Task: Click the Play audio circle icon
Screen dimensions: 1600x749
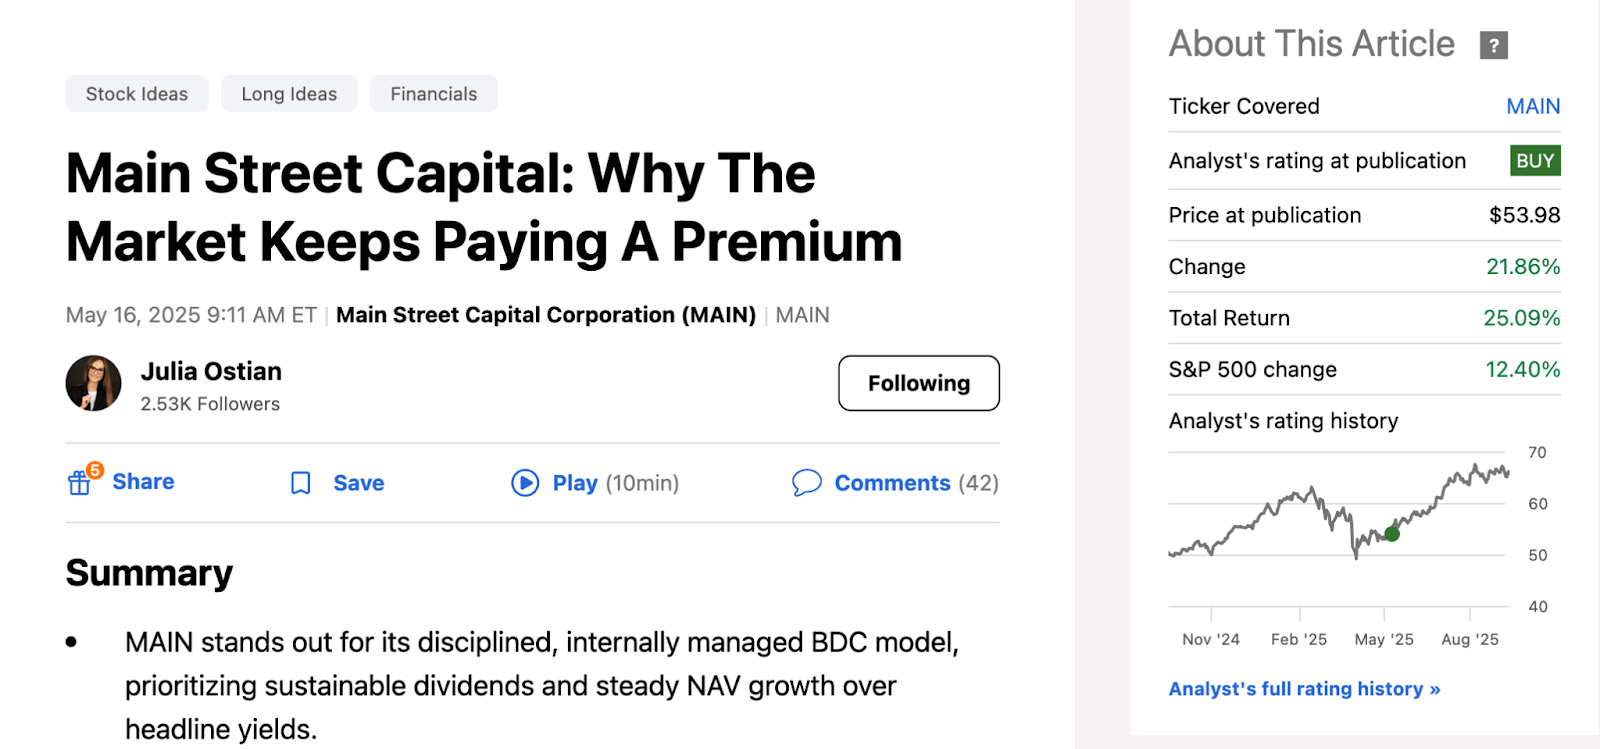Action: pyautogui.click(x=524, y=483)
